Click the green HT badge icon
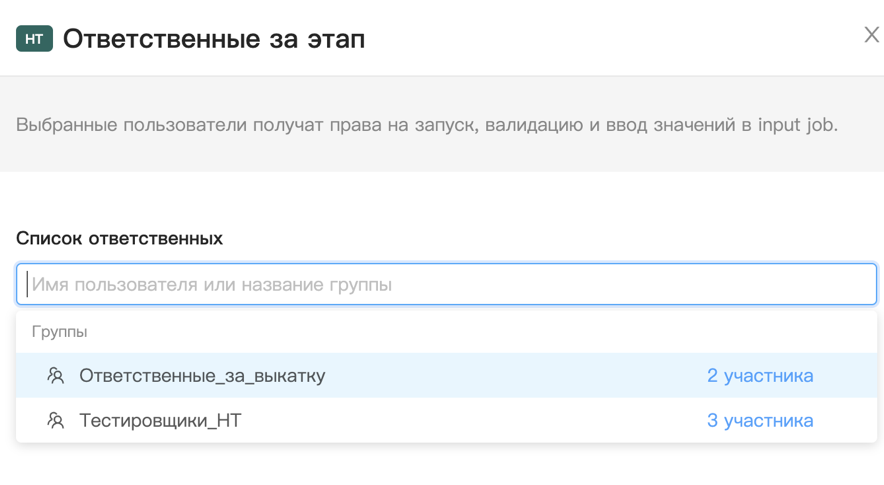 tap(34, 39)
